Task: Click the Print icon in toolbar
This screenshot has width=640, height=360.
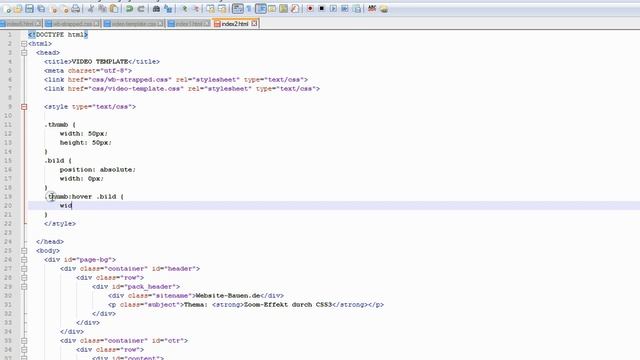Action: pyautogui.click(x=76, y=9)
